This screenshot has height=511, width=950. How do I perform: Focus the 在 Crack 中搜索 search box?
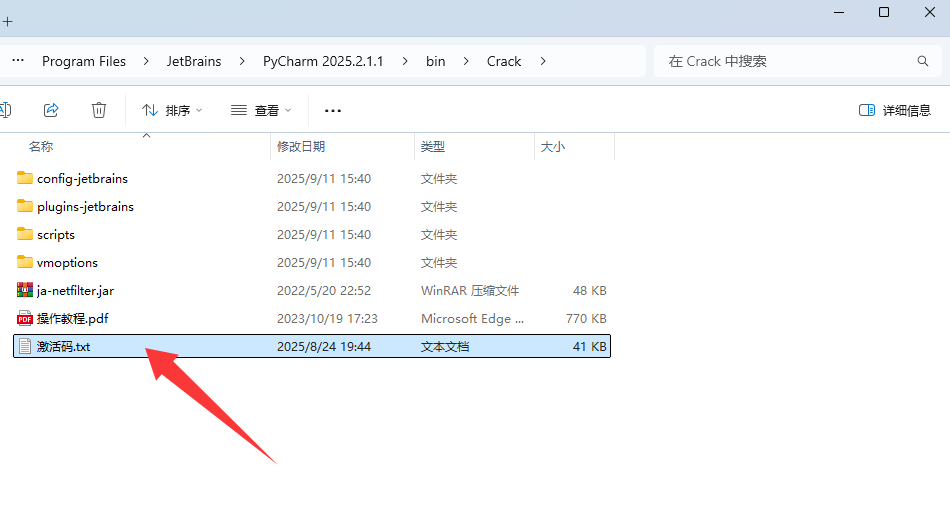pos(798,61)
